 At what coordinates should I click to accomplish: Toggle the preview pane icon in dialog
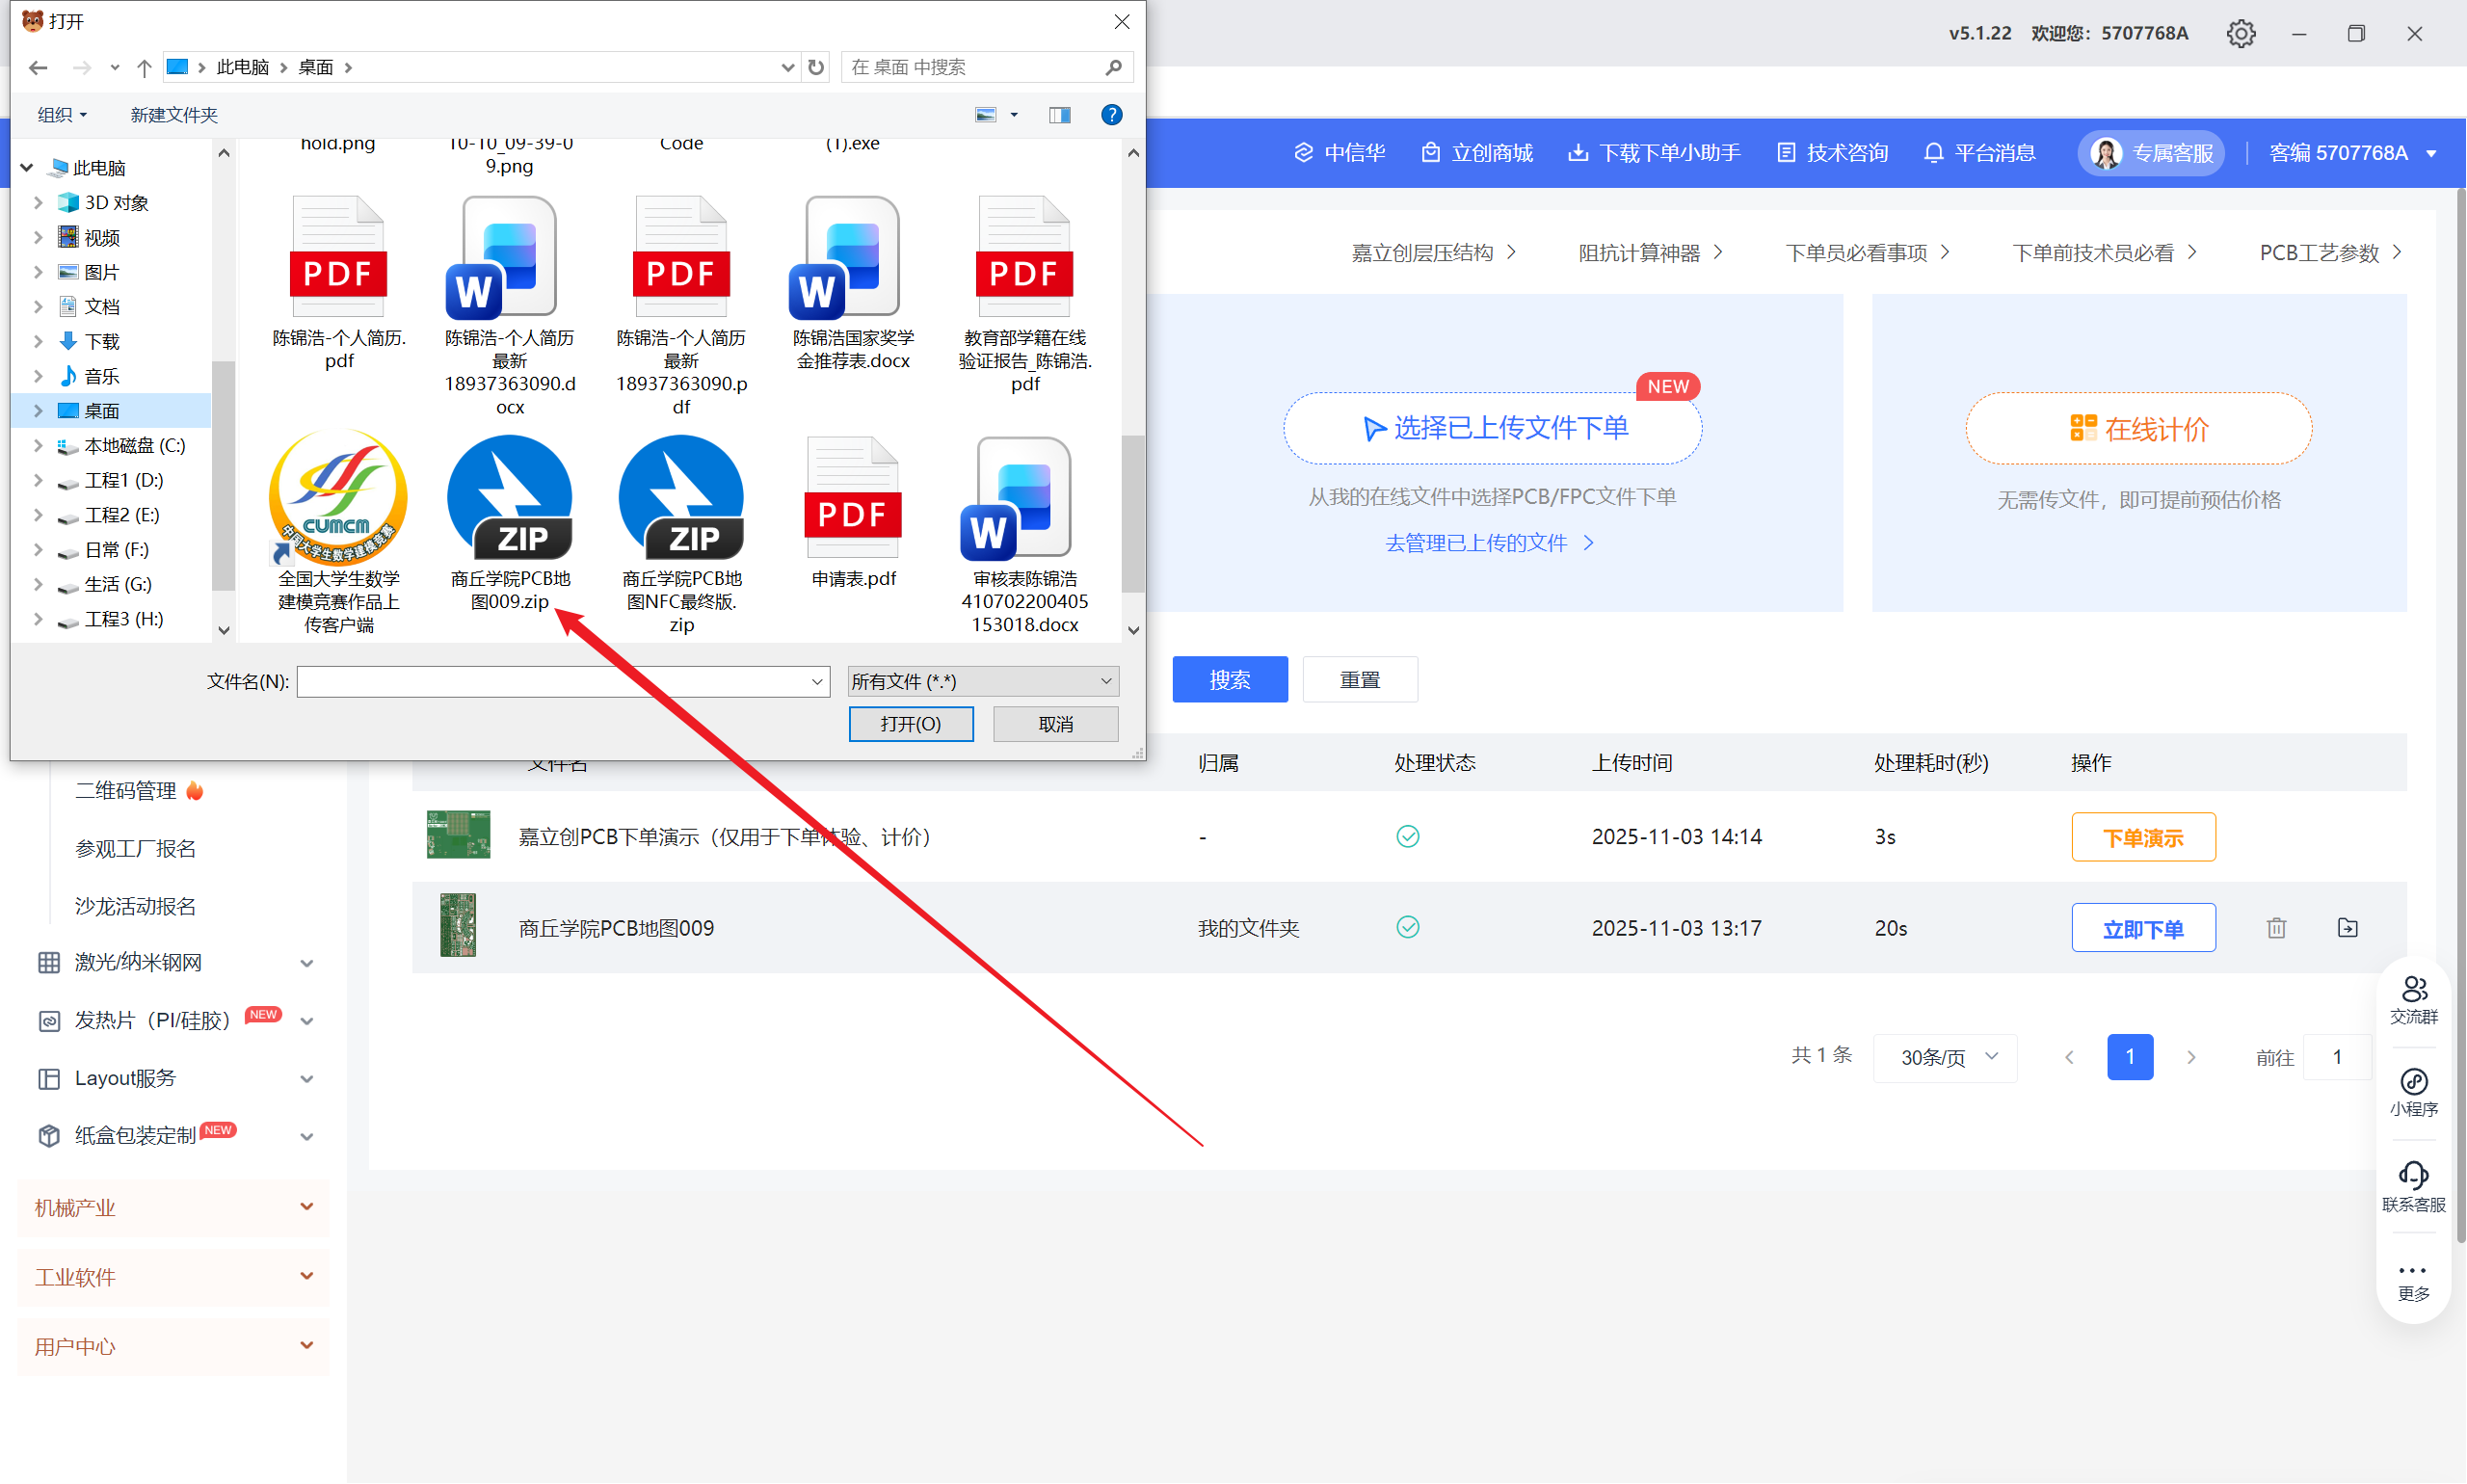1059,115
